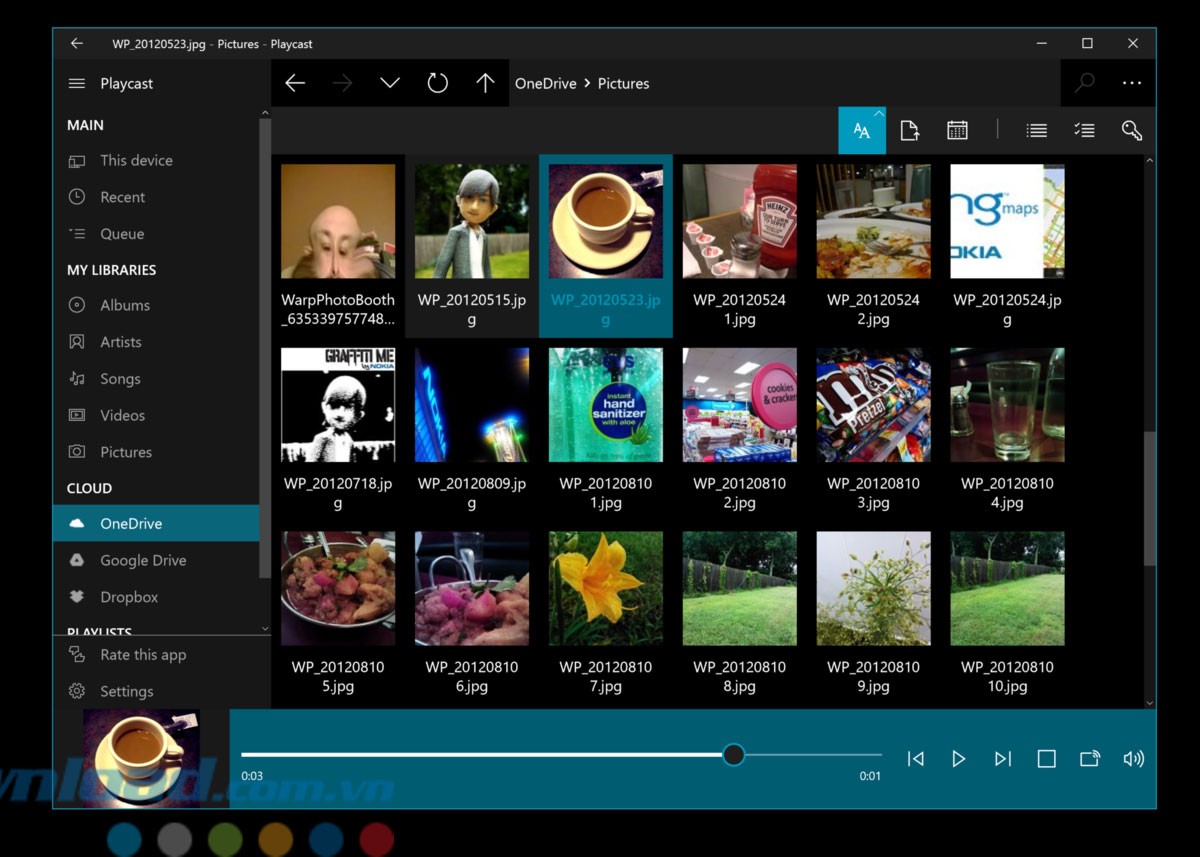Switch to the Albums library
Screen dimensions: 1200x857
click(x=123, y=305)
